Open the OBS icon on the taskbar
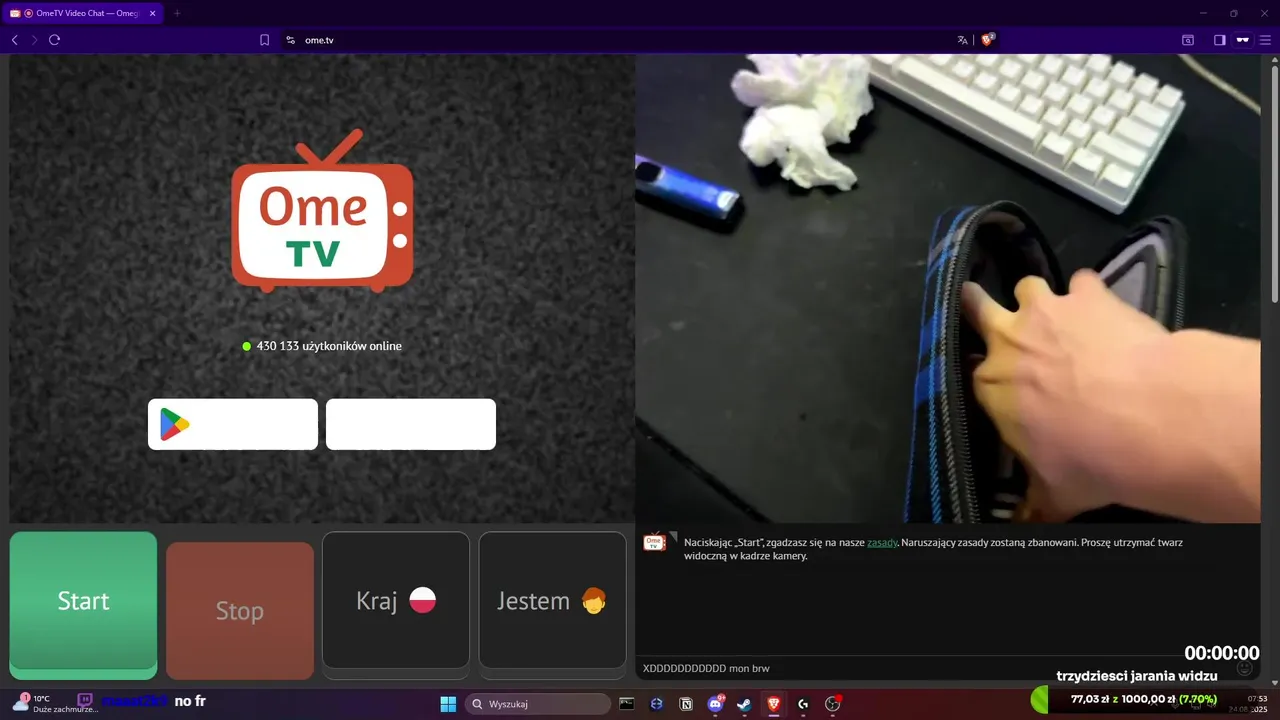Screen dimensions: 1280x720 pos(832,704)
